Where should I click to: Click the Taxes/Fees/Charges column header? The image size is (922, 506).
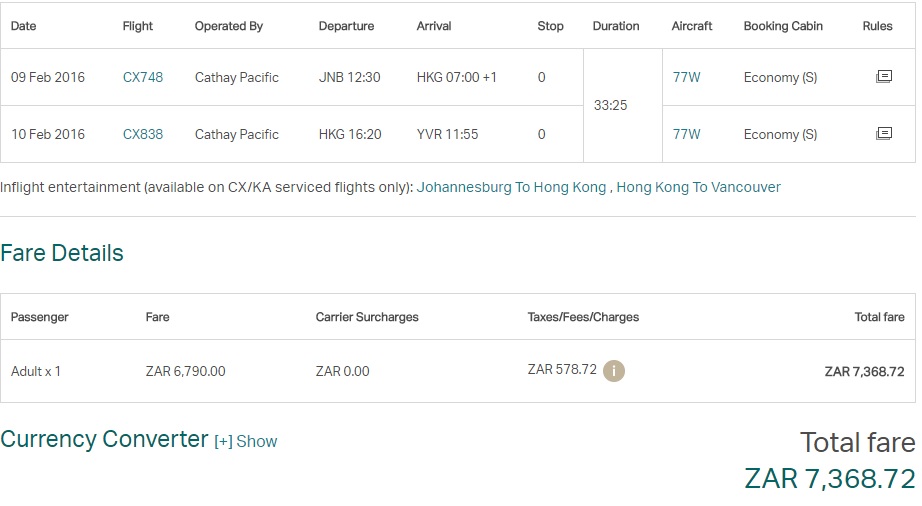(x=583, y=317)
